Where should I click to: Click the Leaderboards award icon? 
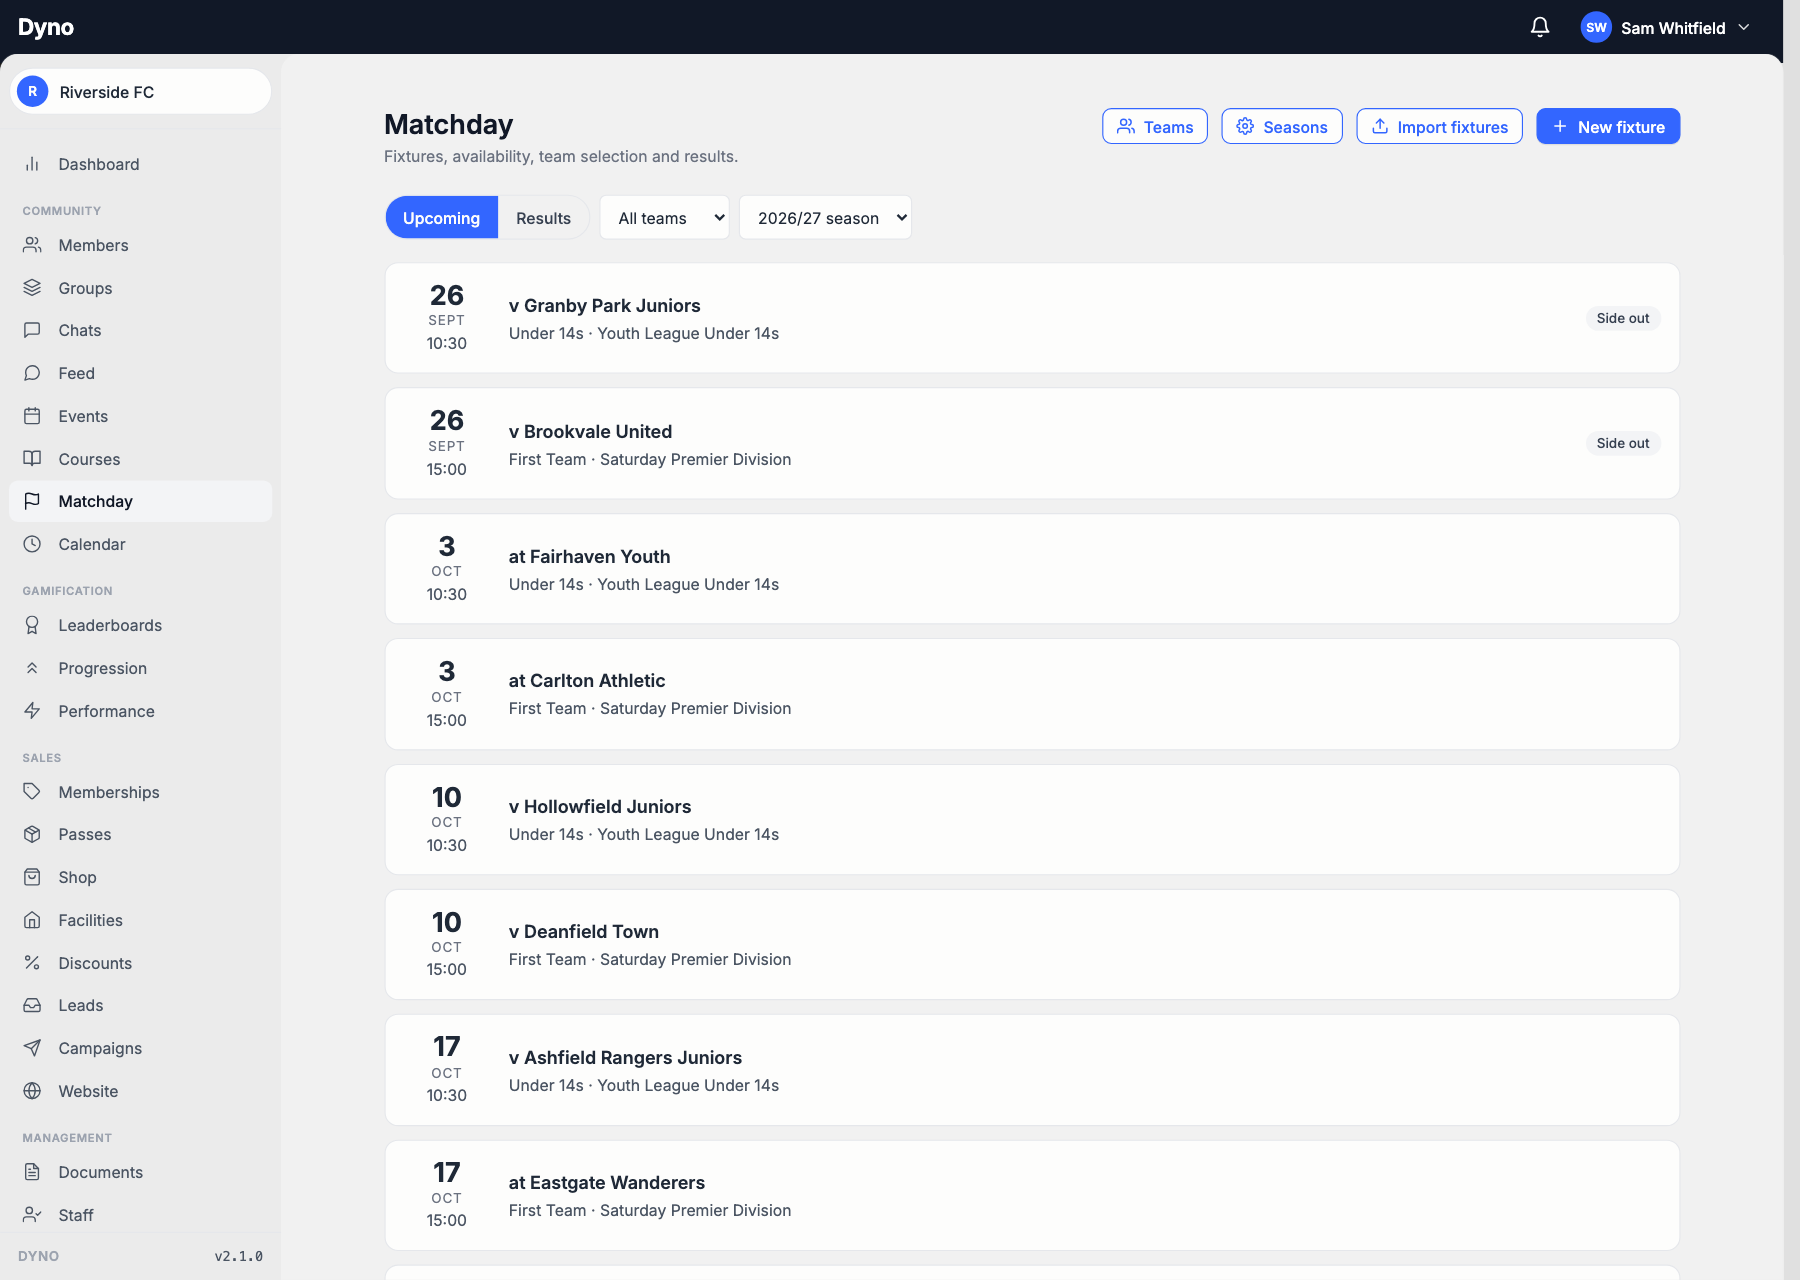[x=32, y=625]
